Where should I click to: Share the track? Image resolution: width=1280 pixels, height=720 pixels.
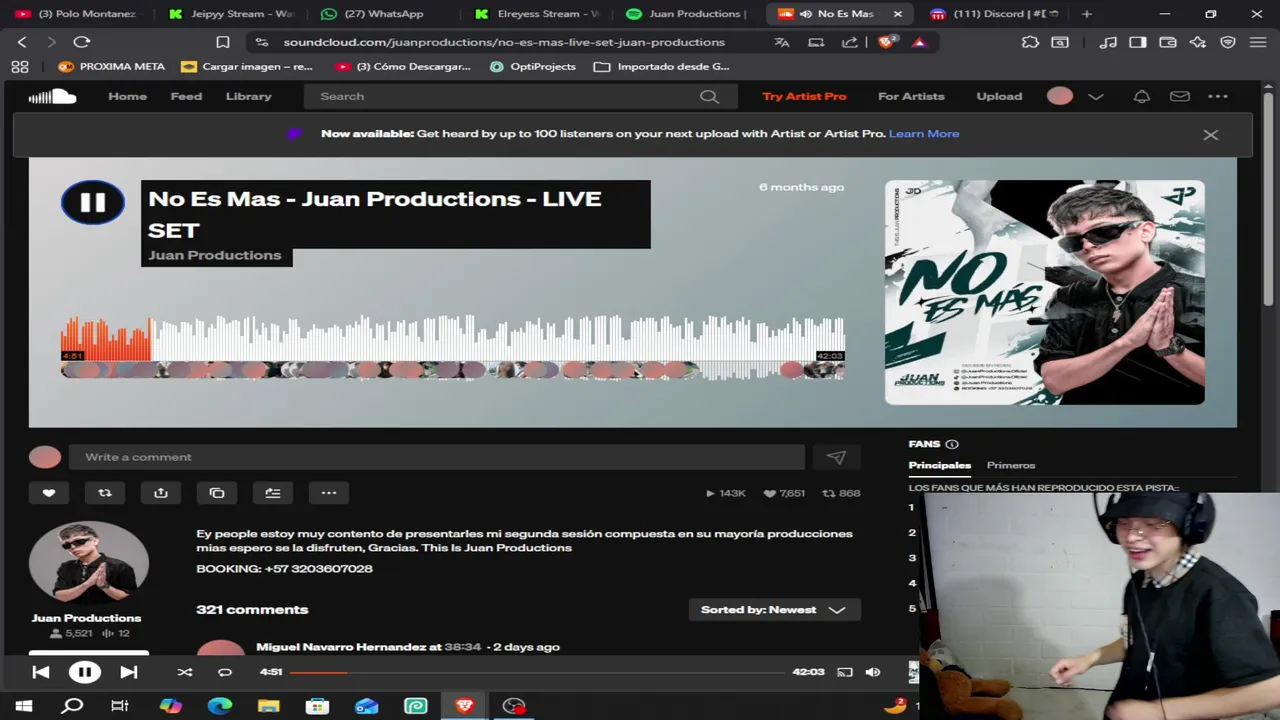coord(160,493)
